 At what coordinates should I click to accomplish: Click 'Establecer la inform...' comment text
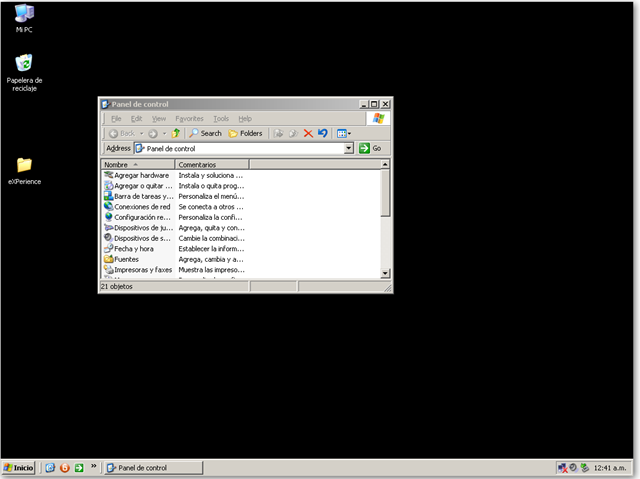coord(211,249)
